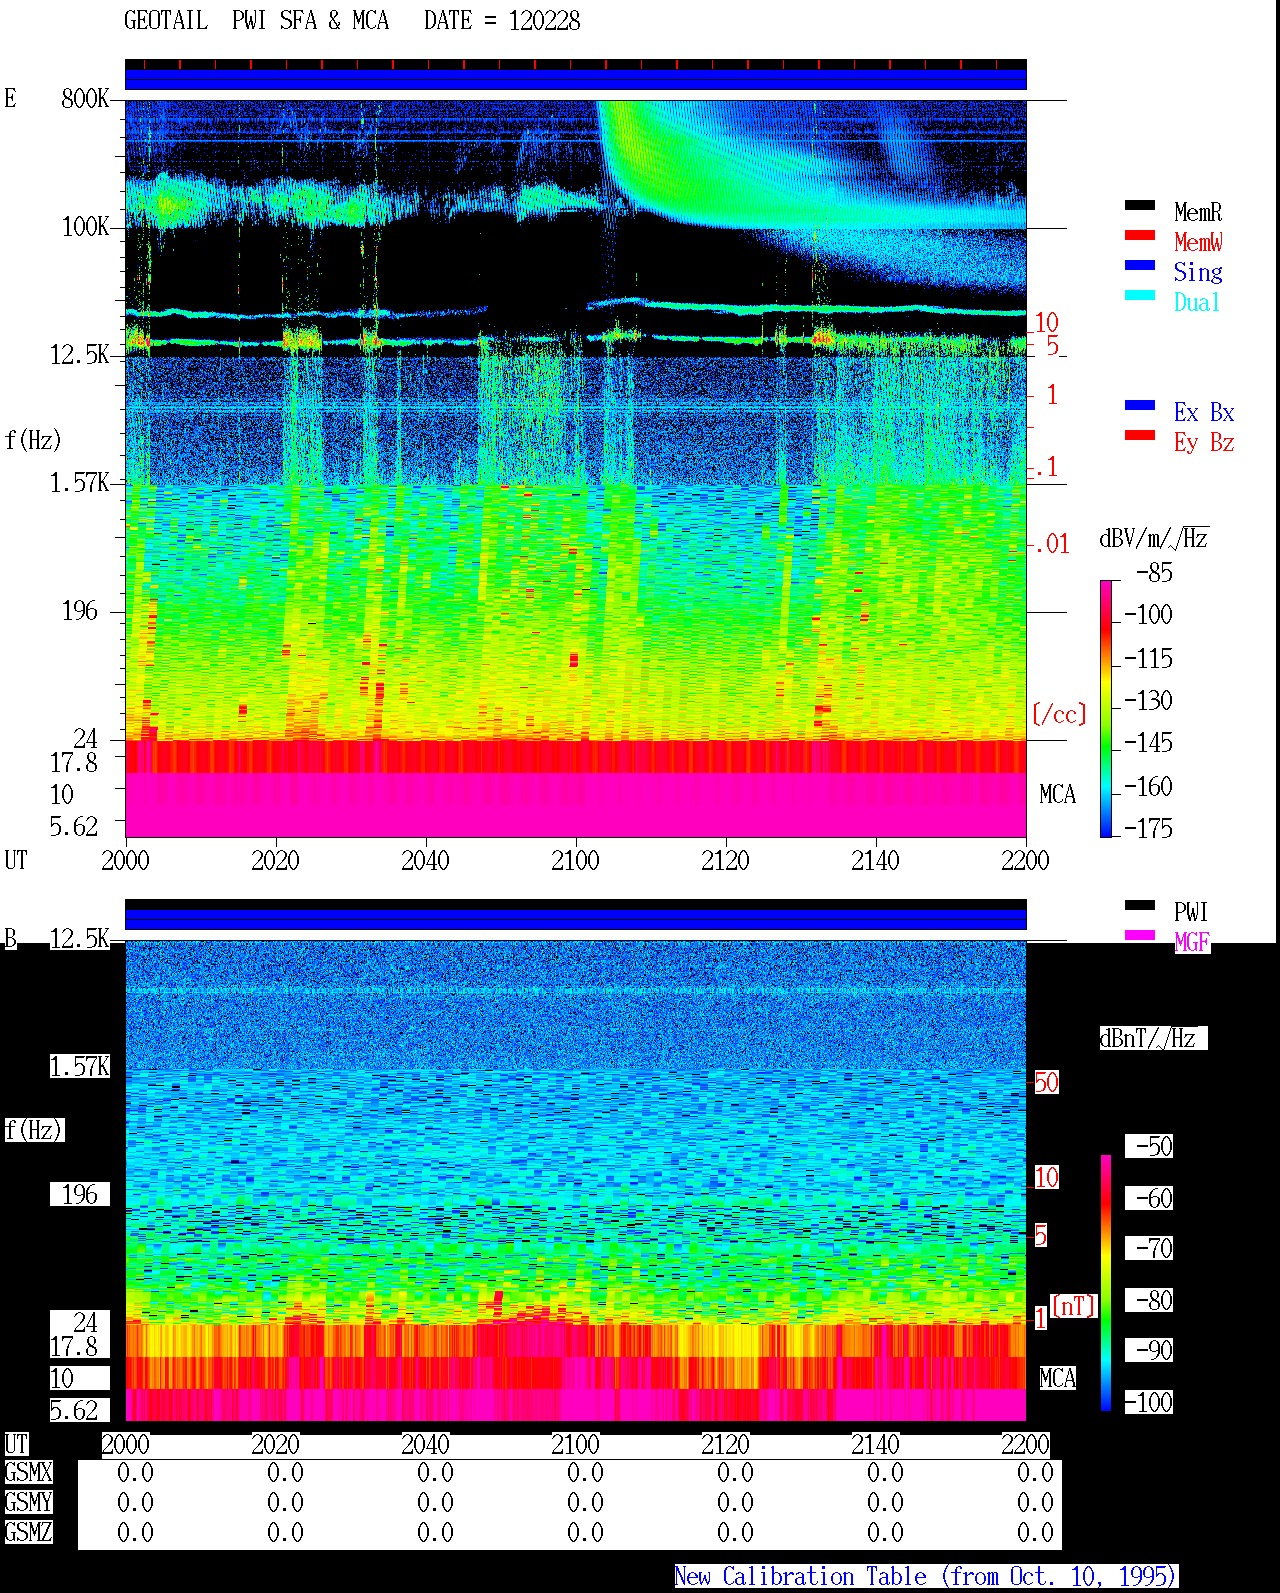The image size is (1280, 1593).
Task: Select the red MemW legend swatch
Action: [1140, 236]
